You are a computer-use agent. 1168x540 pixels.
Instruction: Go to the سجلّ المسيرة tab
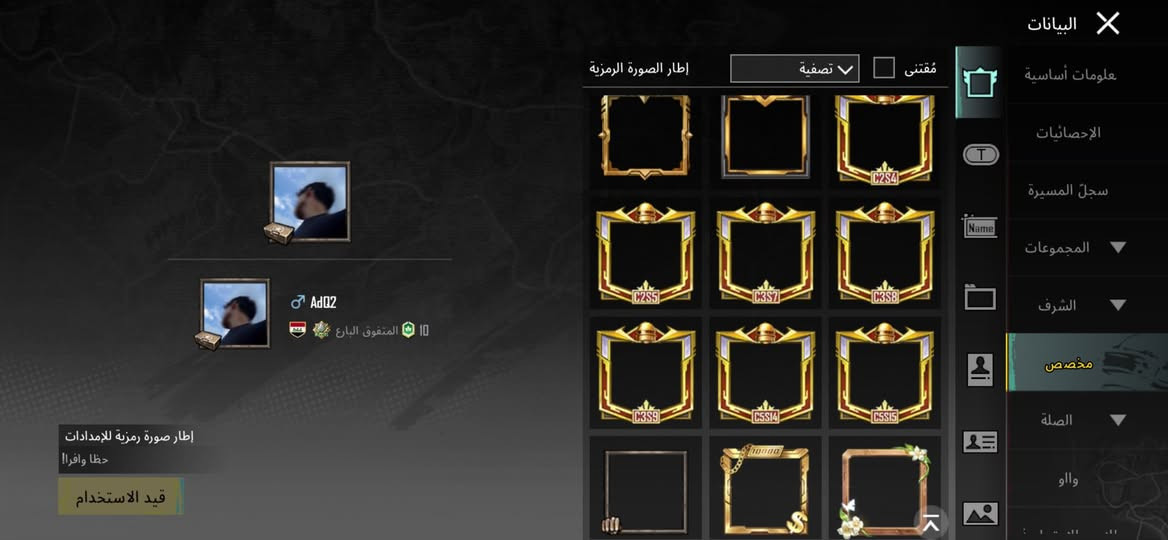(1068, 190)
